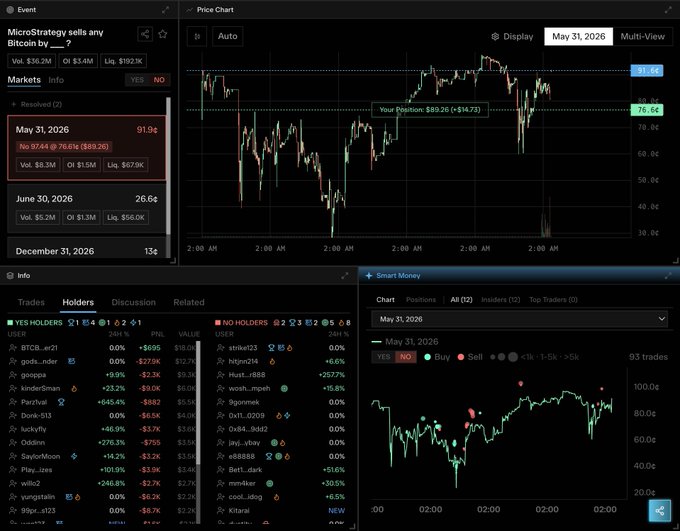This screenshot has width=680, height=531.
Task: Click badge icon next to gods...nder
Action: pyautogui.click(x=72, y=361)
